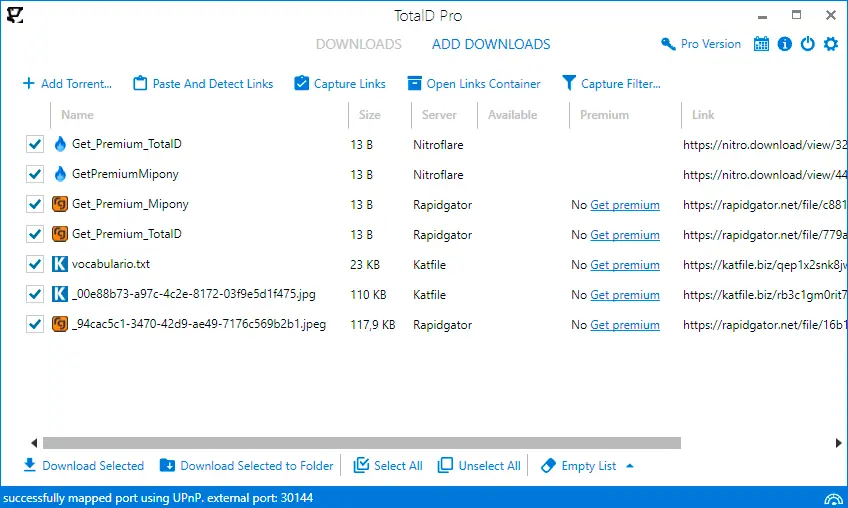Select vocabulario.txt file name

(111, 264)
